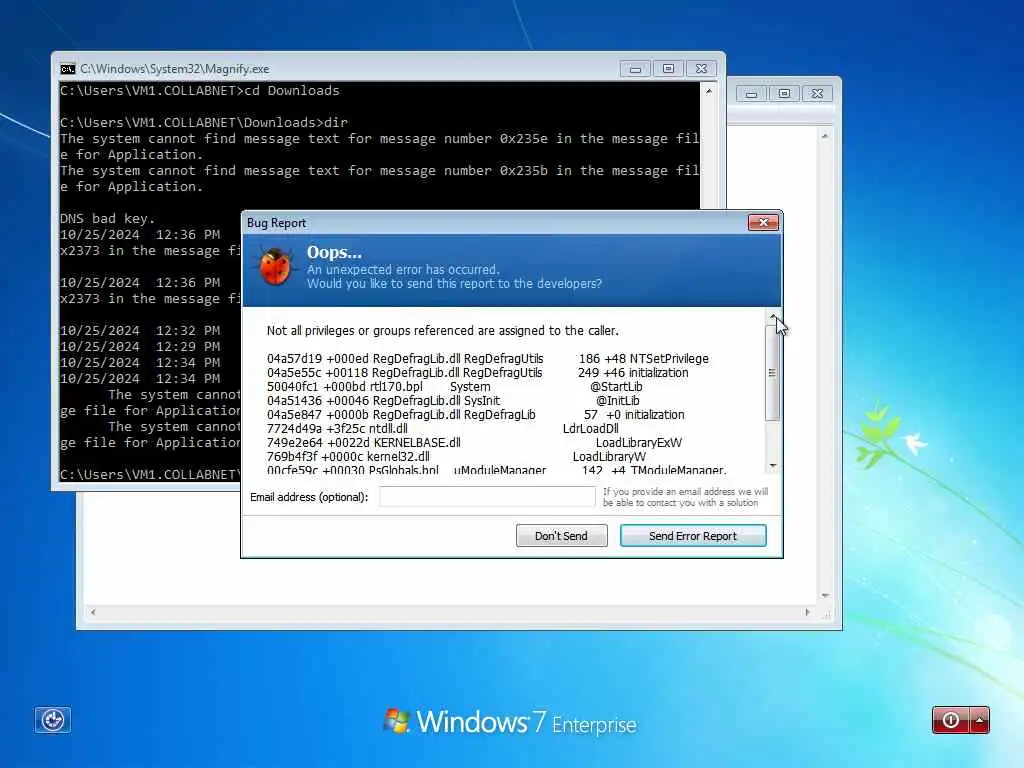1024x768 pixels.
Task: Click the Windows 7 Enterprise logo
Action: [510, 722]
